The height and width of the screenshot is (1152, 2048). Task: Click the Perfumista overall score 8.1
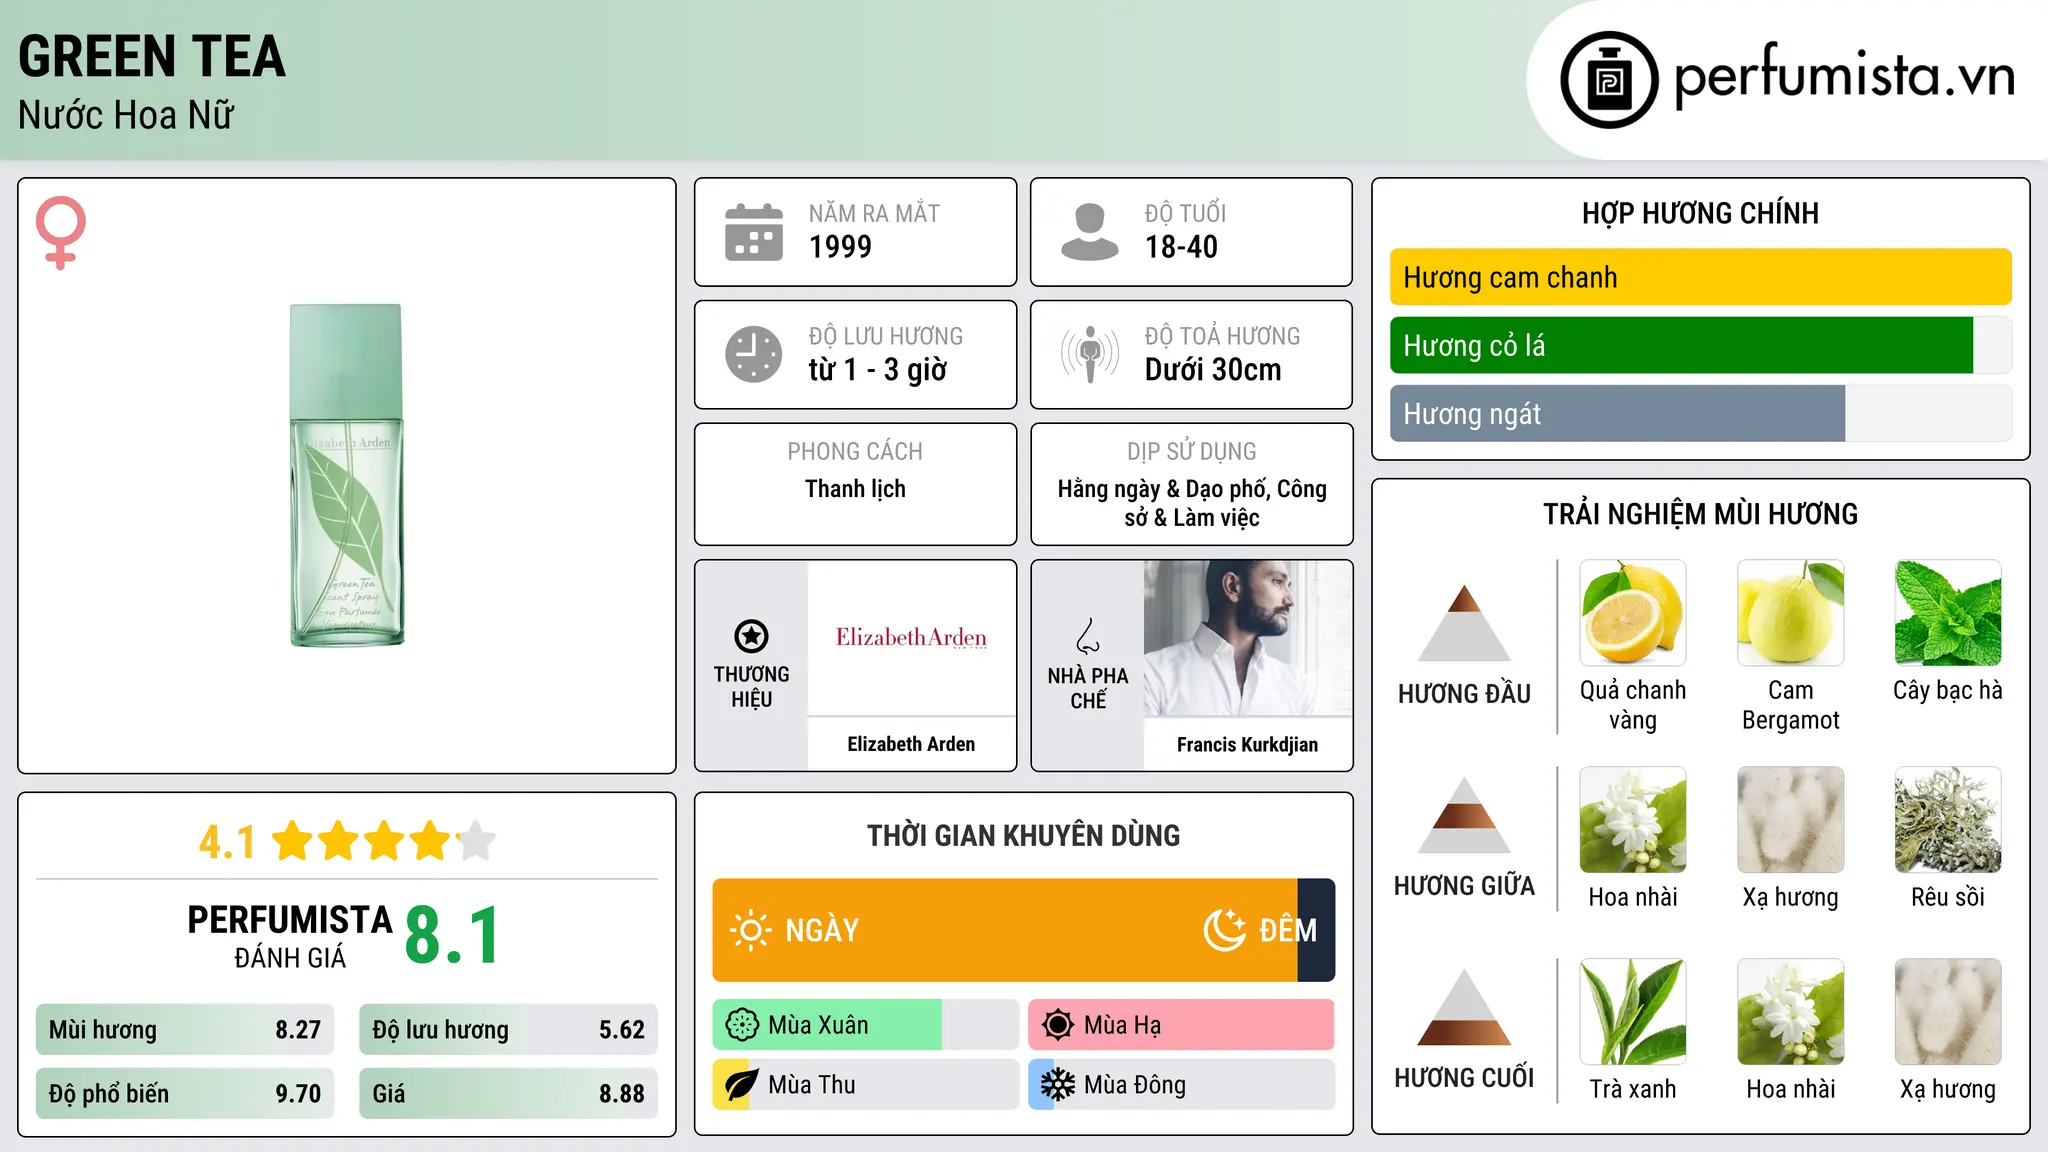(x=453, y=936)
